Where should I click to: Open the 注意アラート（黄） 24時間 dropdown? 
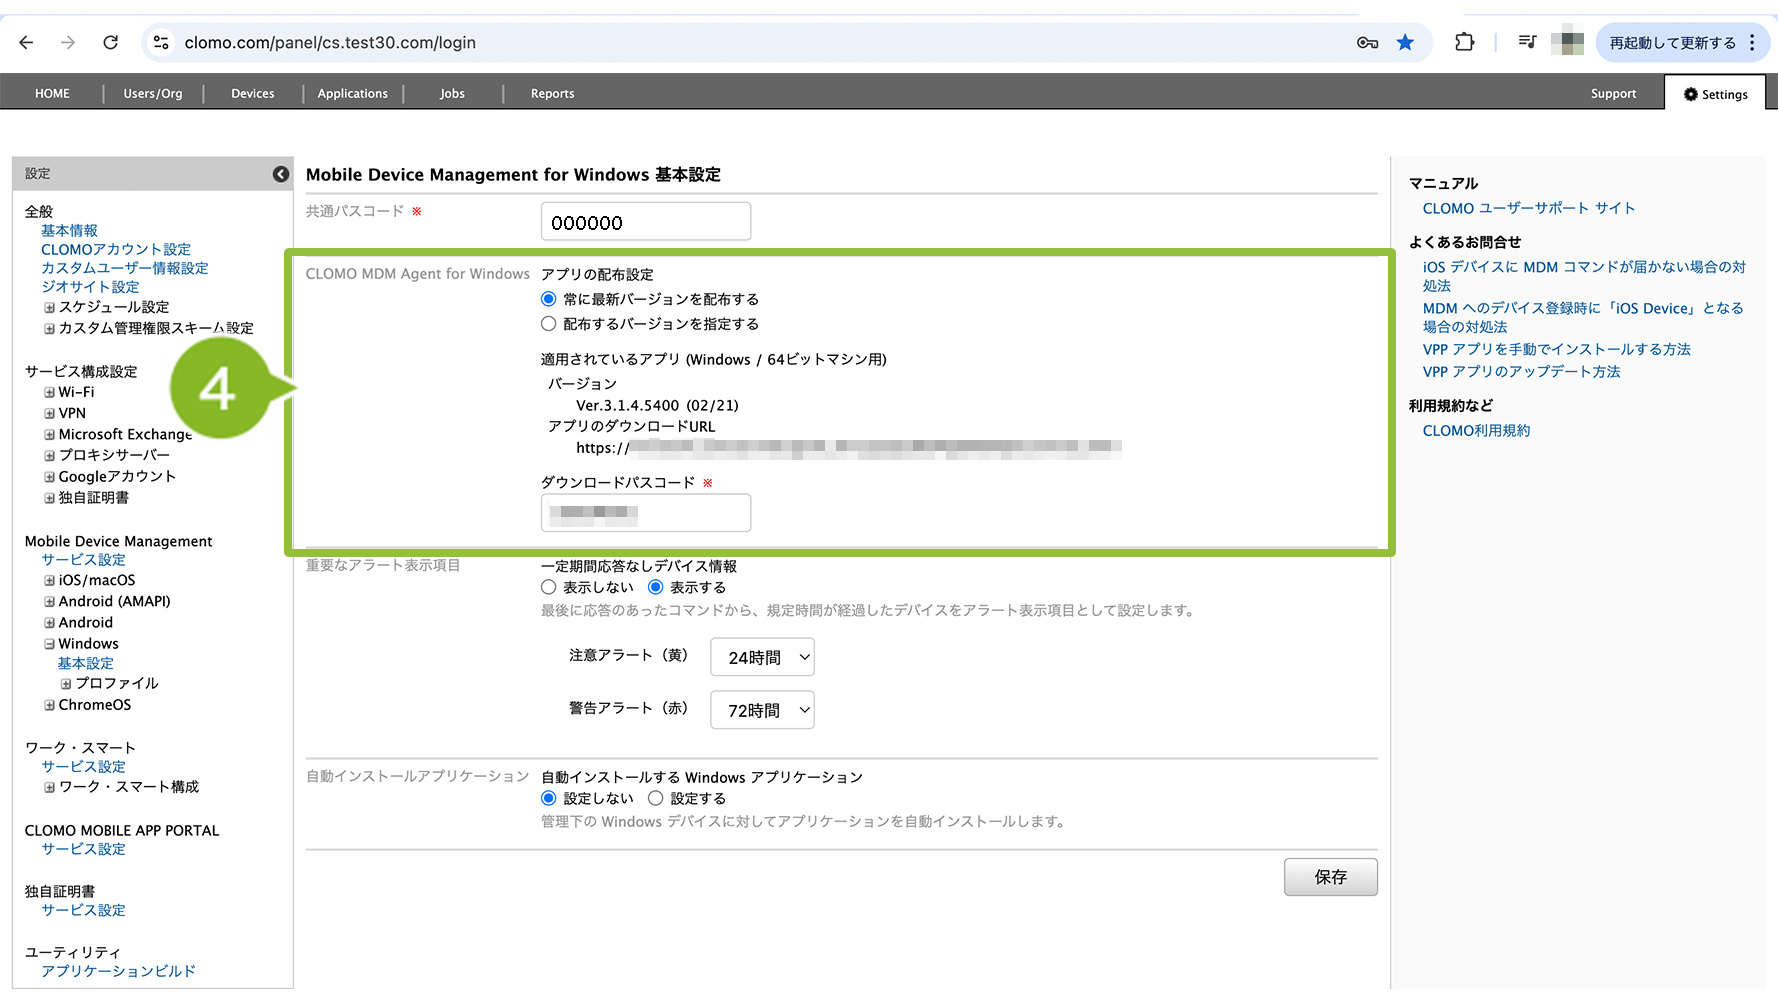pyautogui.click(x=762, y=658)
